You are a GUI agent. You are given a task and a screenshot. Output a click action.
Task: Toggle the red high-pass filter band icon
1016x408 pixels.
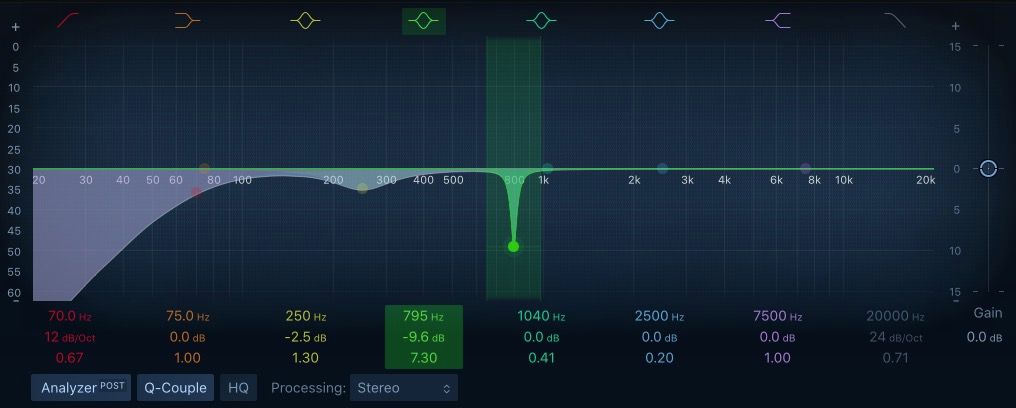67,21
